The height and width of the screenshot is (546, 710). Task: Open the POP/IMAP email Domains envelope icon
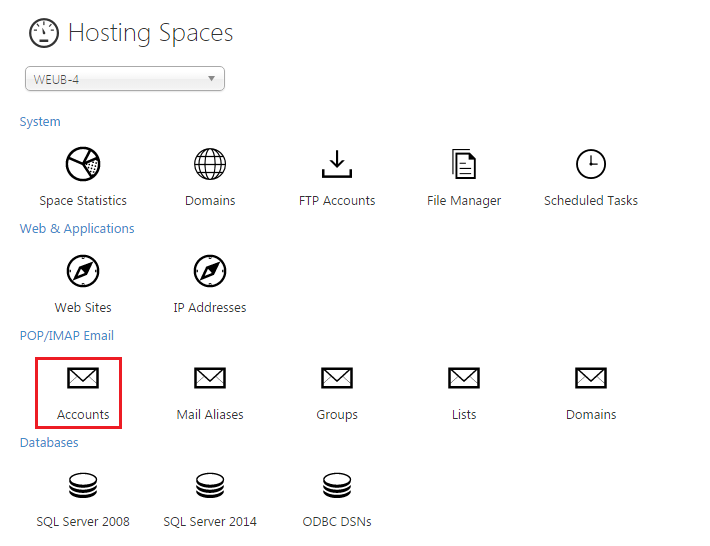pos(591,378)
